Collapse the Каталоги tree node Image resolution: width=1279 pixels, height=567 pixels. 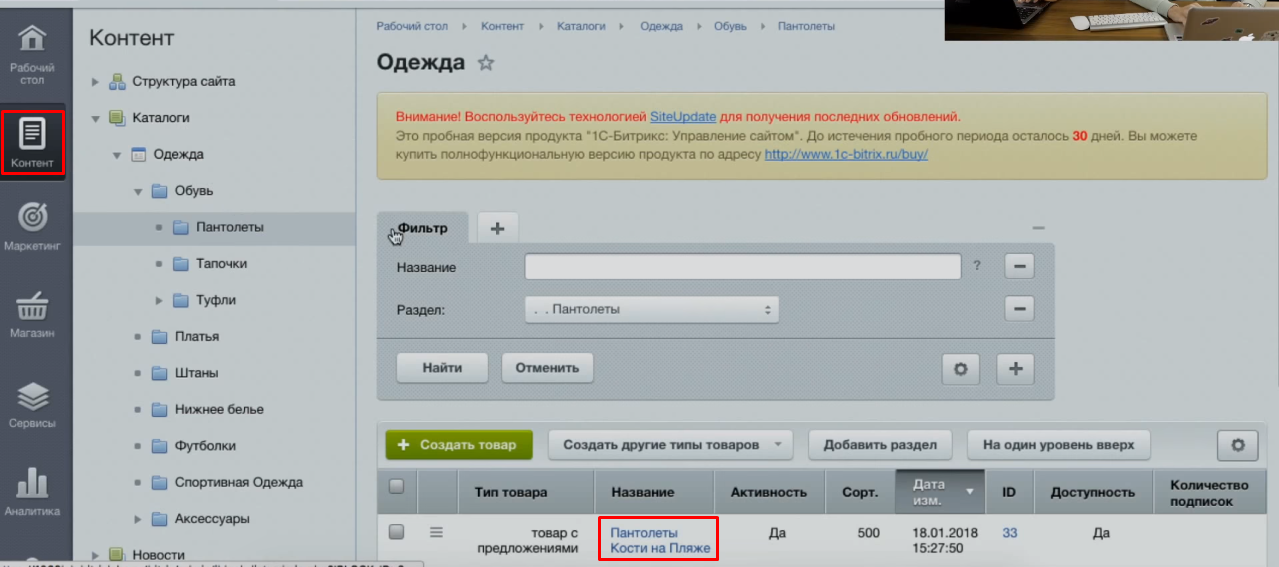(96, 118)
